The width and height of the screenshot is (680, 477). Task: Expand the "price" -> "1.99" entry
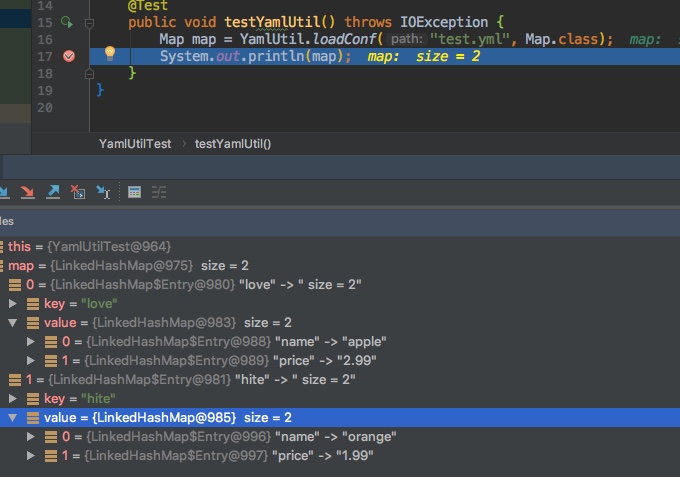(x=30, y=455)
